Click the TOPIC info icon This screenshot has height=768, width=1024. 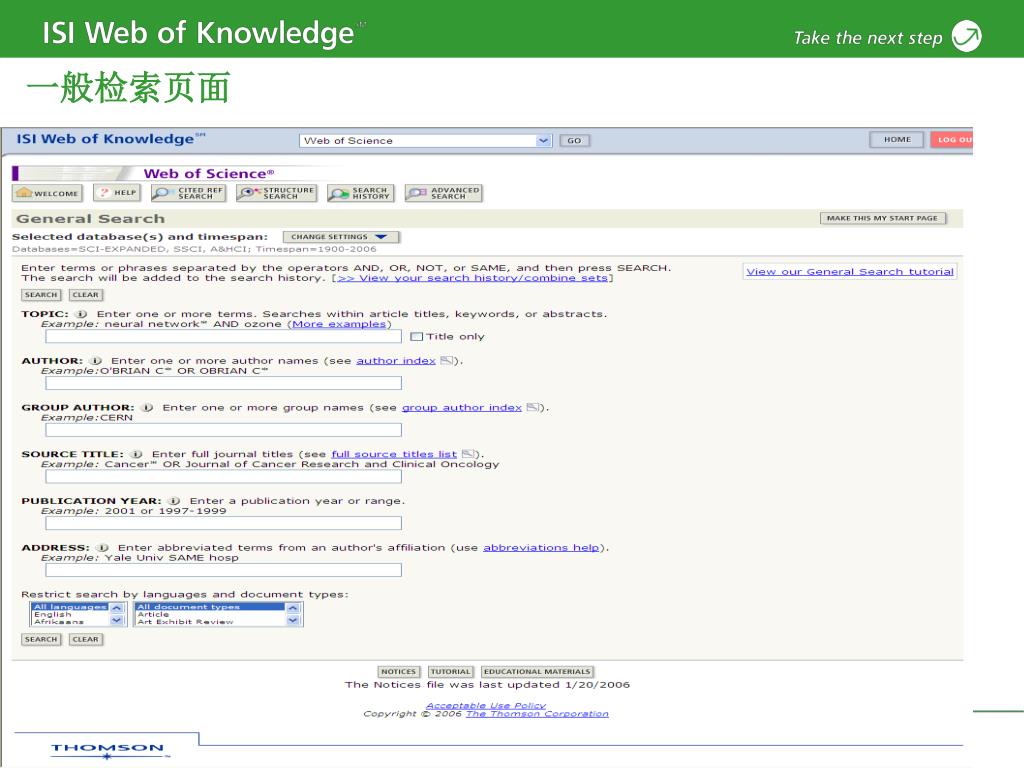[x=82, y=314]
